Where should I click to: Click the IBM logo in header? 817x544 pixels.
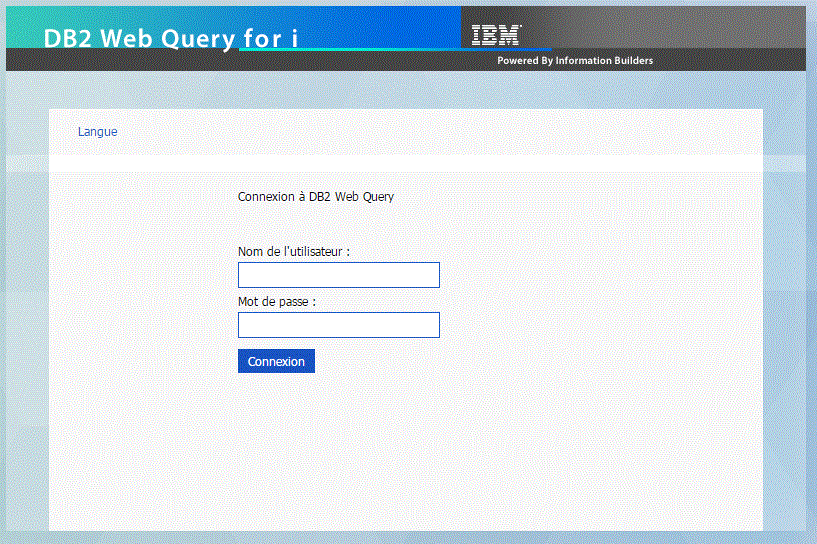tap(496, 35)
